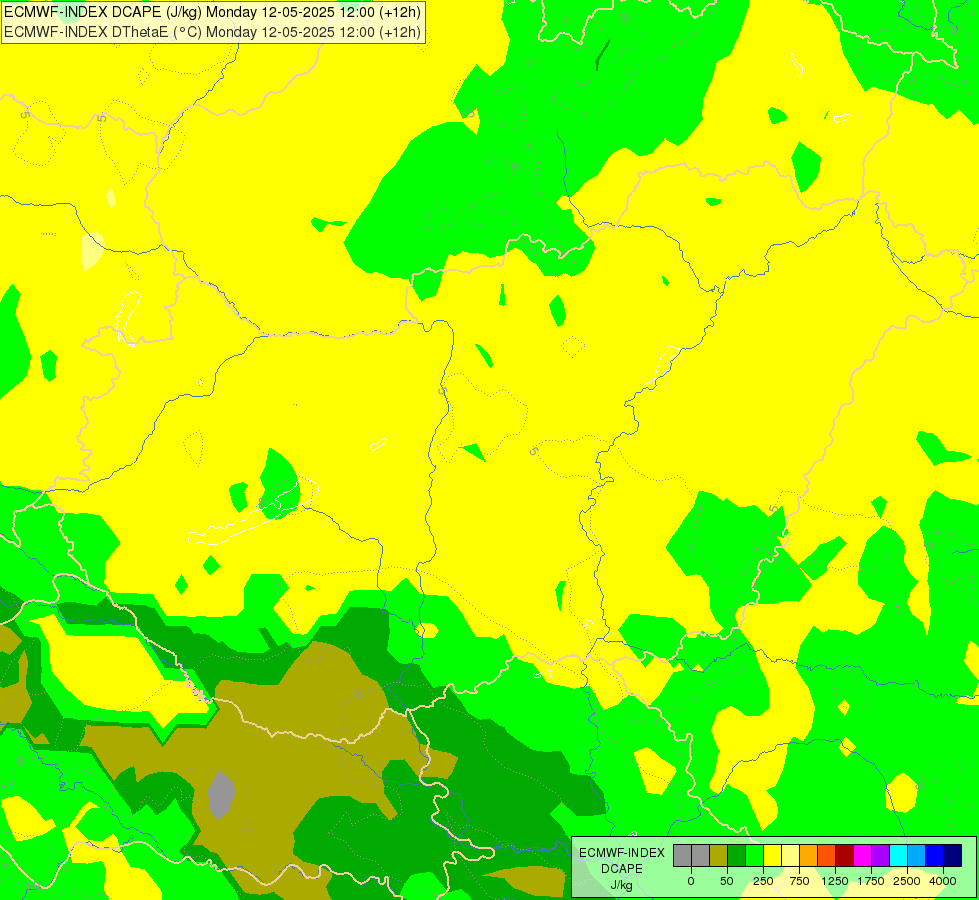Click the legend value 1250
Screen dimensions: 979x900
tap(835, 881)
